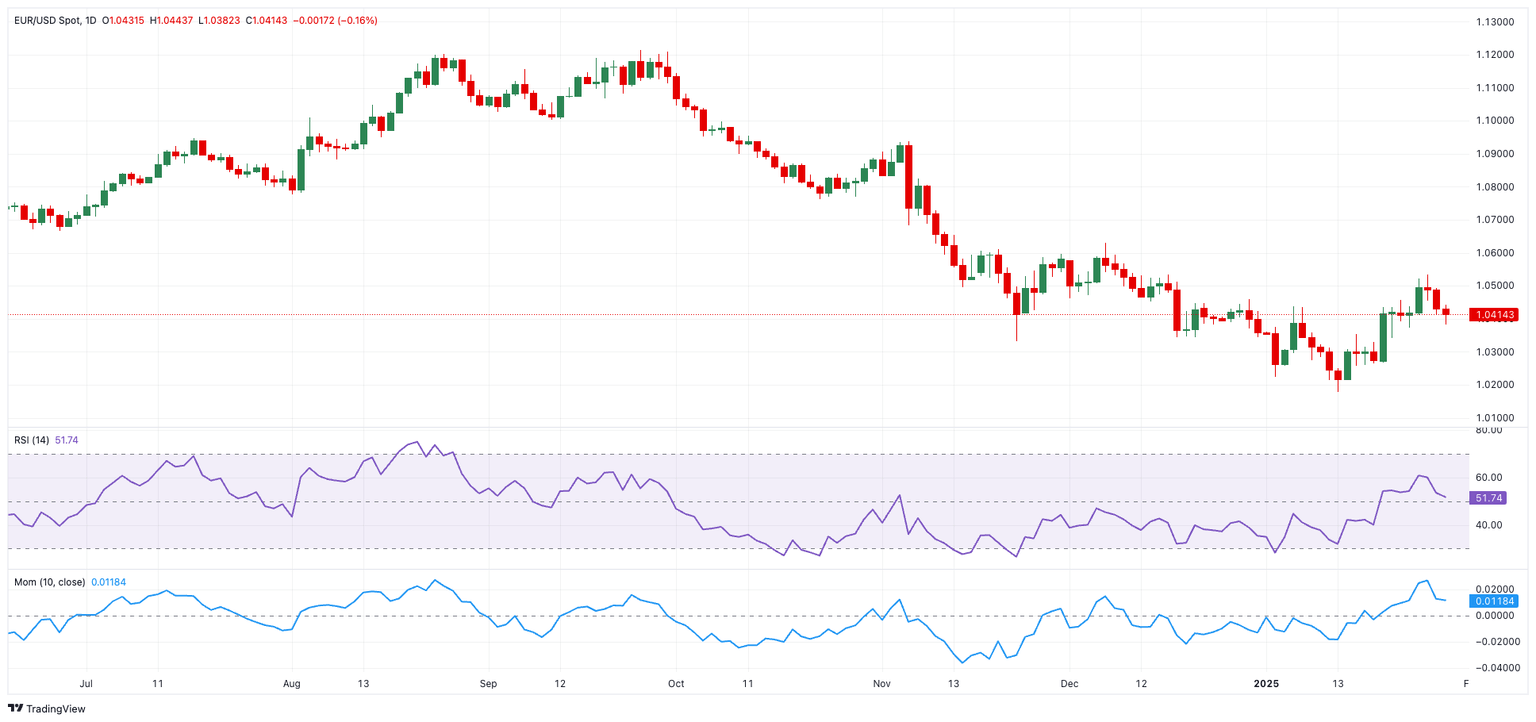Click the Dec date on the time axis
The width and height of the screenshot is (1536, 722).
(x=1070, y=684)
